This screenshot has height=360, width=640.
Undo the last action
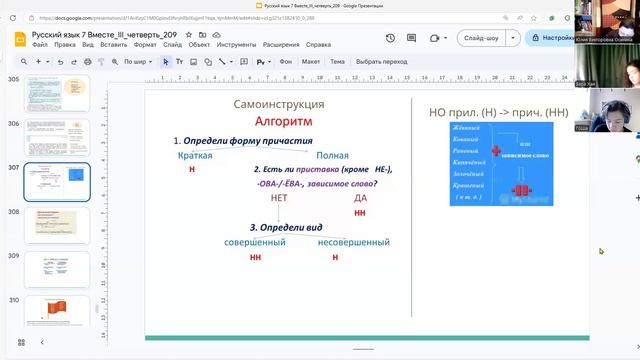60,62
